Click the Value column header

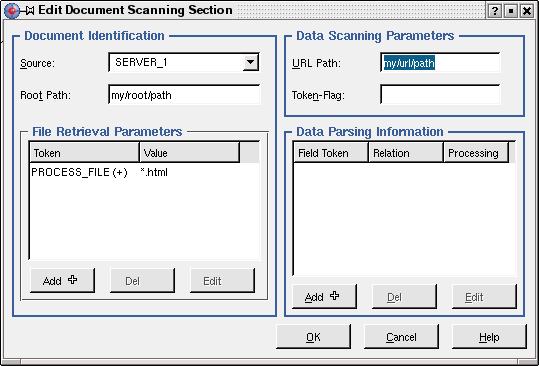click(x=189, y=152)
